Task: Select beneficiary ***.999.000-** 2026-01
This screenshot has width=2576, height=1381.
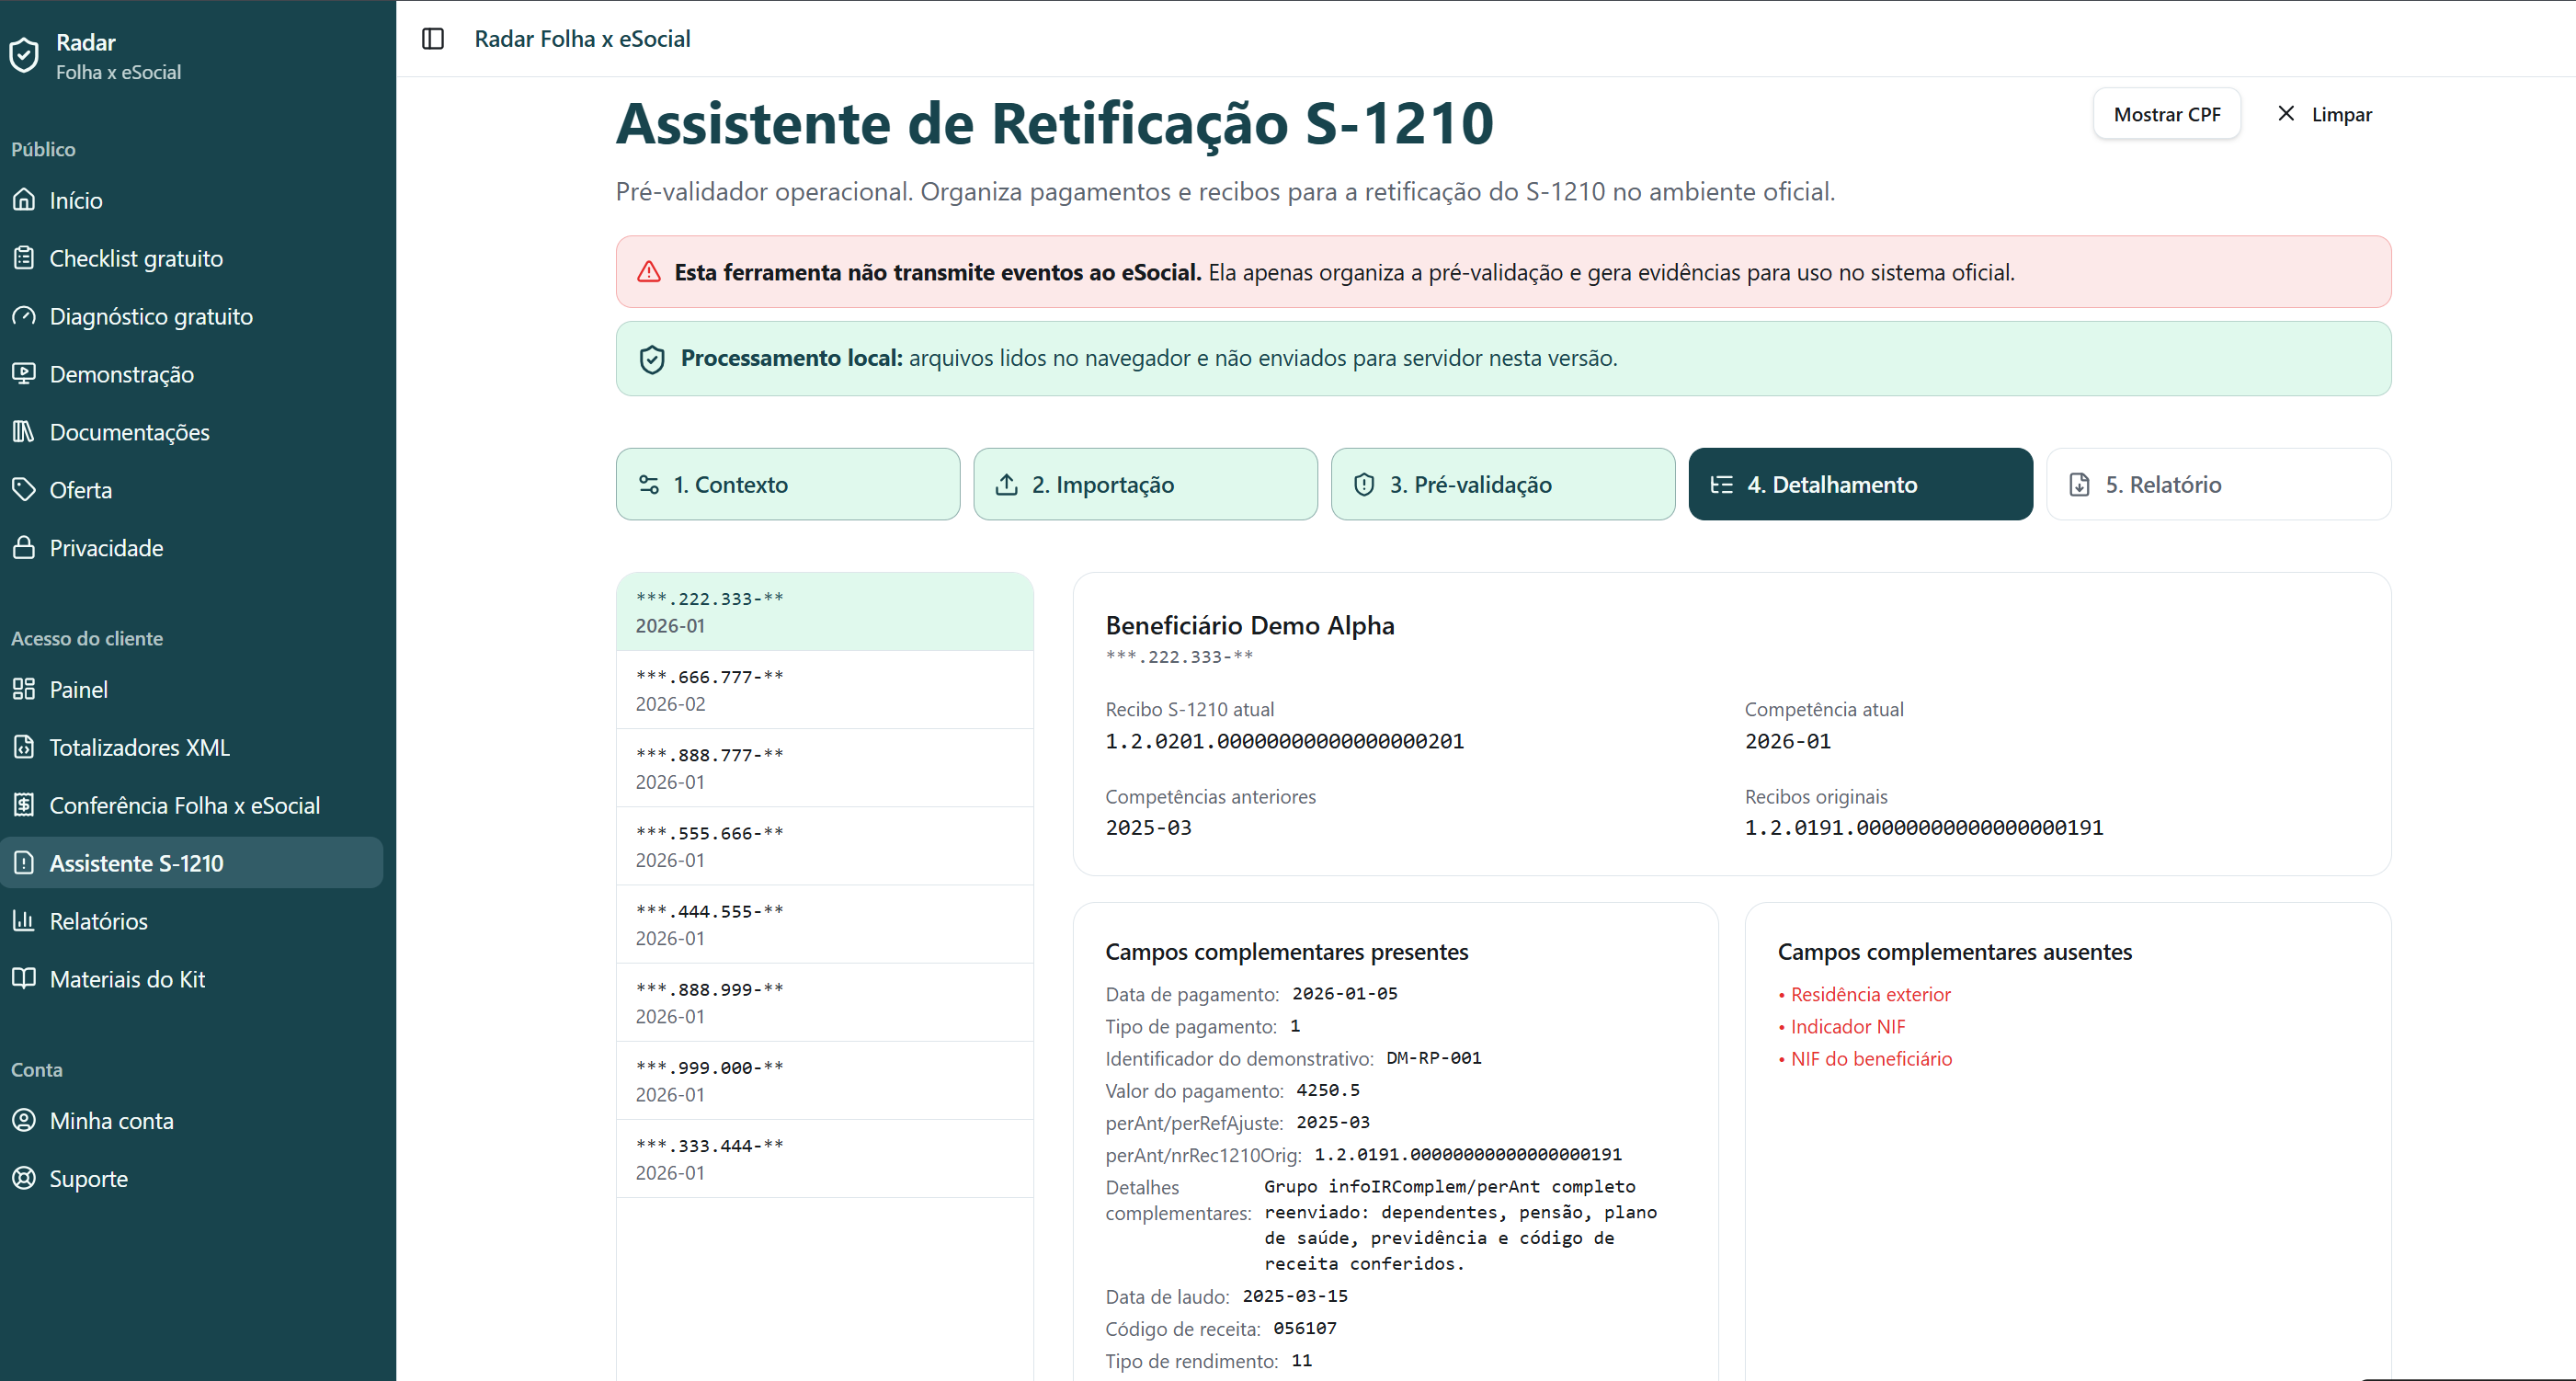Action: [x=825, y=1080]
